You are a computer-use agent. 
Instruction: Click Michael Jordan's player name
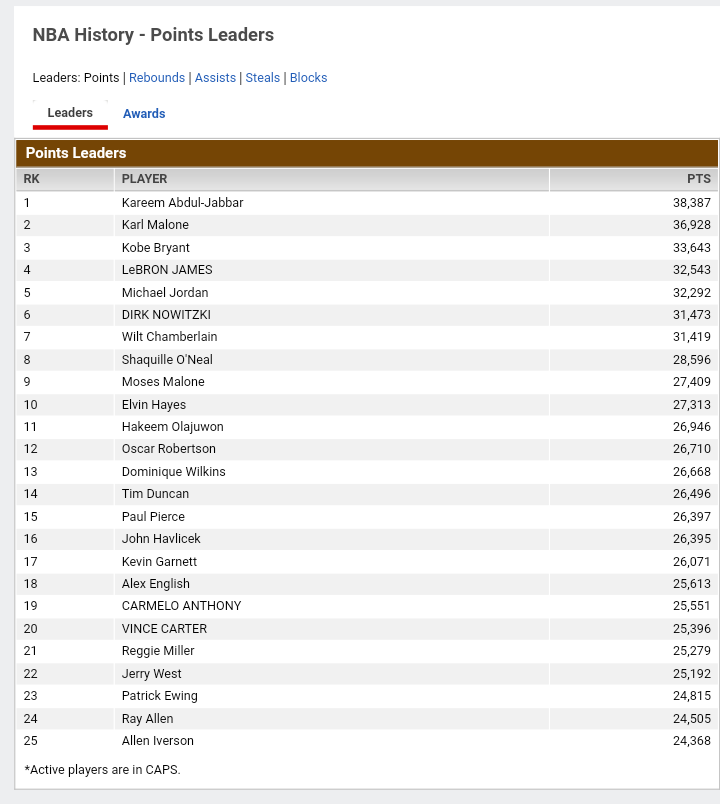tap(165, 293)
